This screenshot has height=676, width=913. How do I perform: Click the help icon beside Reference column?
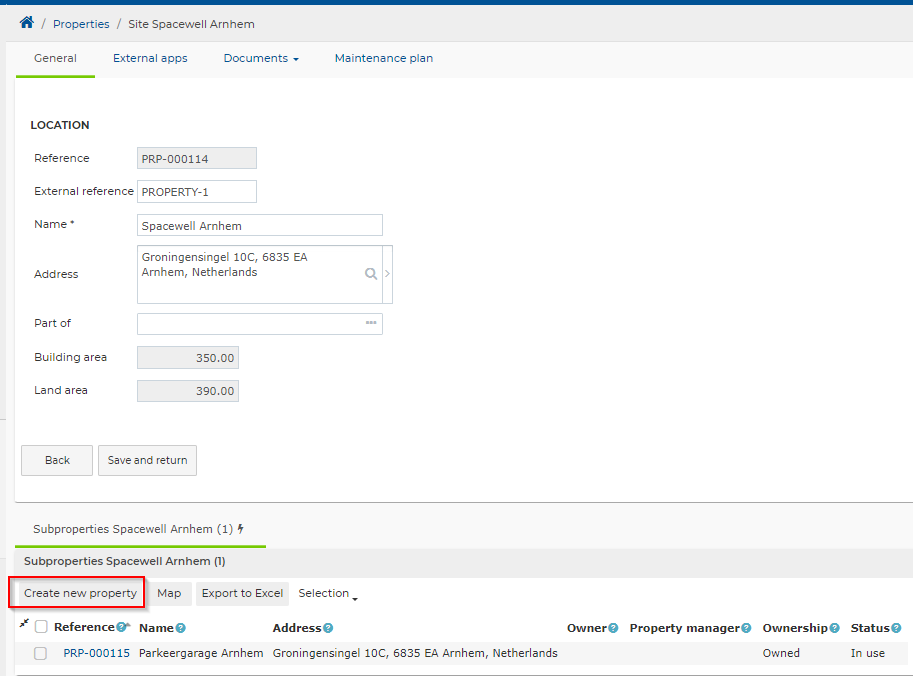click(x=121, y=627)
